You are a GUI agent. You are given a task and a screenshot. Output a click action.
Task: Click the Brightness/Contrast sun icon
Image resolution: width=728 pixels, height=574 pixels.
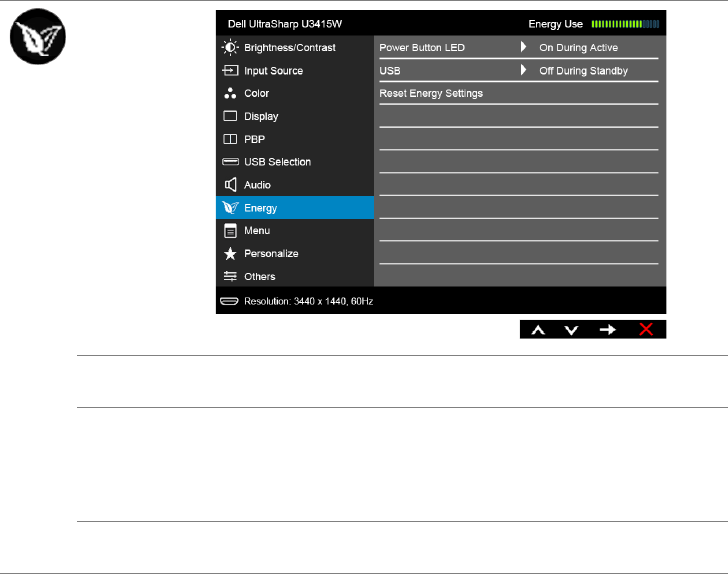(x=230, y=47)
